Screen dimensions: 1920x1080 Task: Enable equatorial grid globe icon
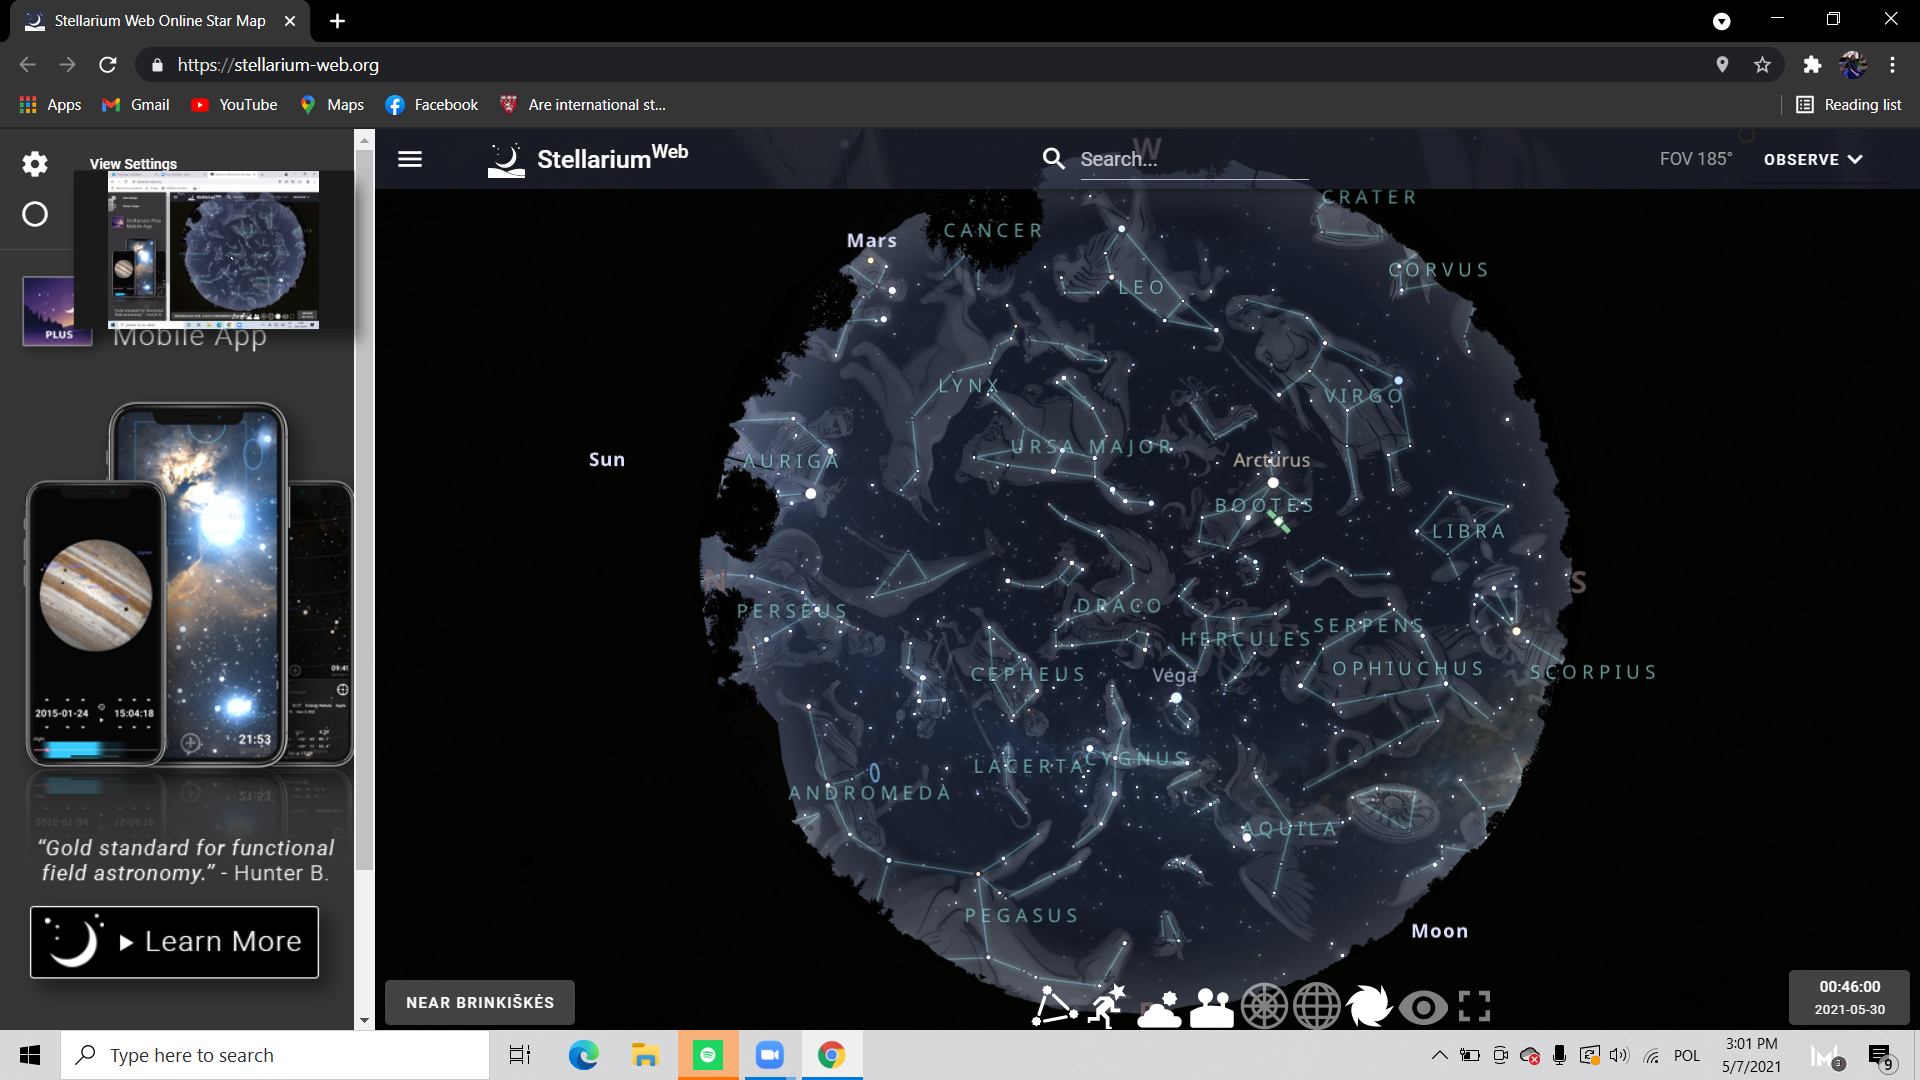(x=1317, y=1006)
